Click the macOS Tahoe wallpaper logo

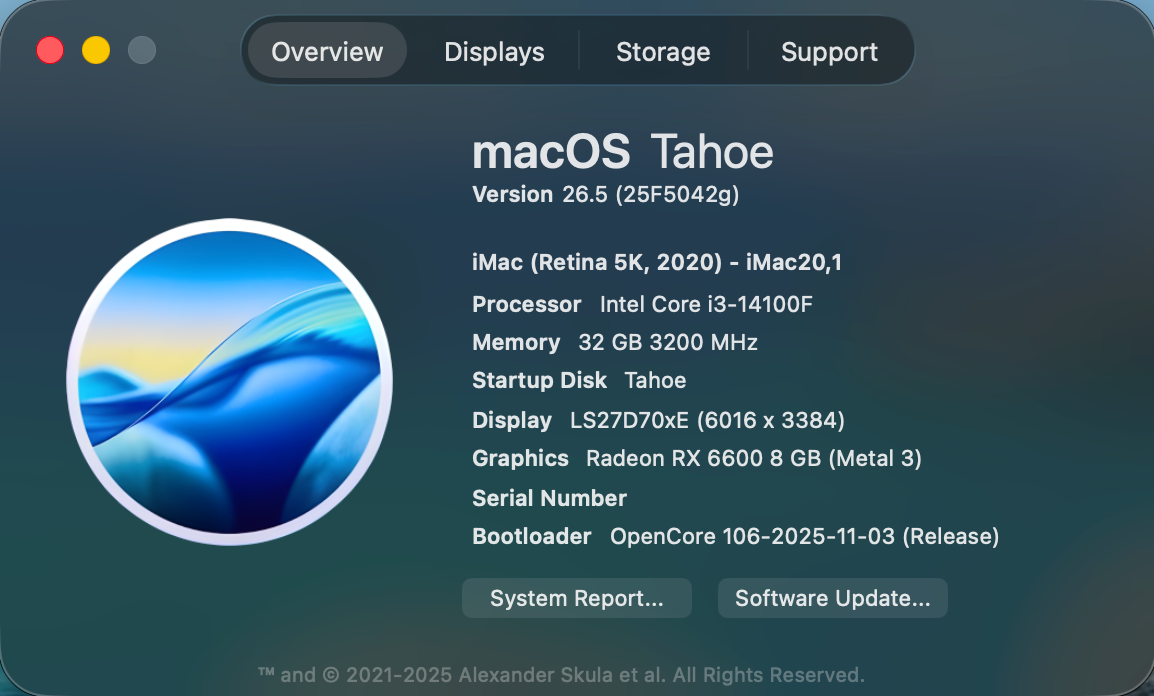[x=229, y=382]
